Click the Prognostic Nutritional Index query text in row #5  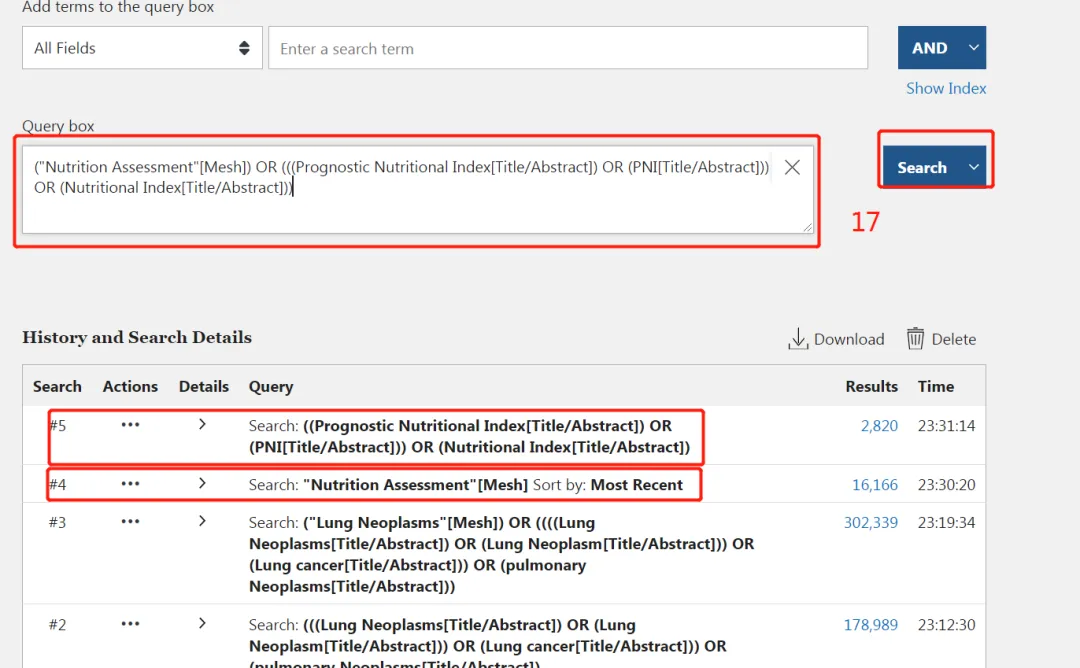pyautogui.click(x=469, y=437)
